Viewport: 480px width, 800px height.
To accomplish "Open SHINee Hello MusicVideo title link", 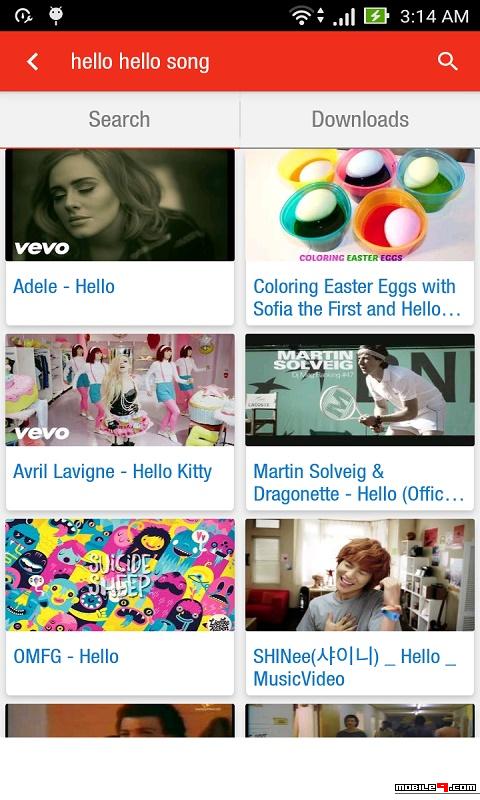I will [355, 667].
